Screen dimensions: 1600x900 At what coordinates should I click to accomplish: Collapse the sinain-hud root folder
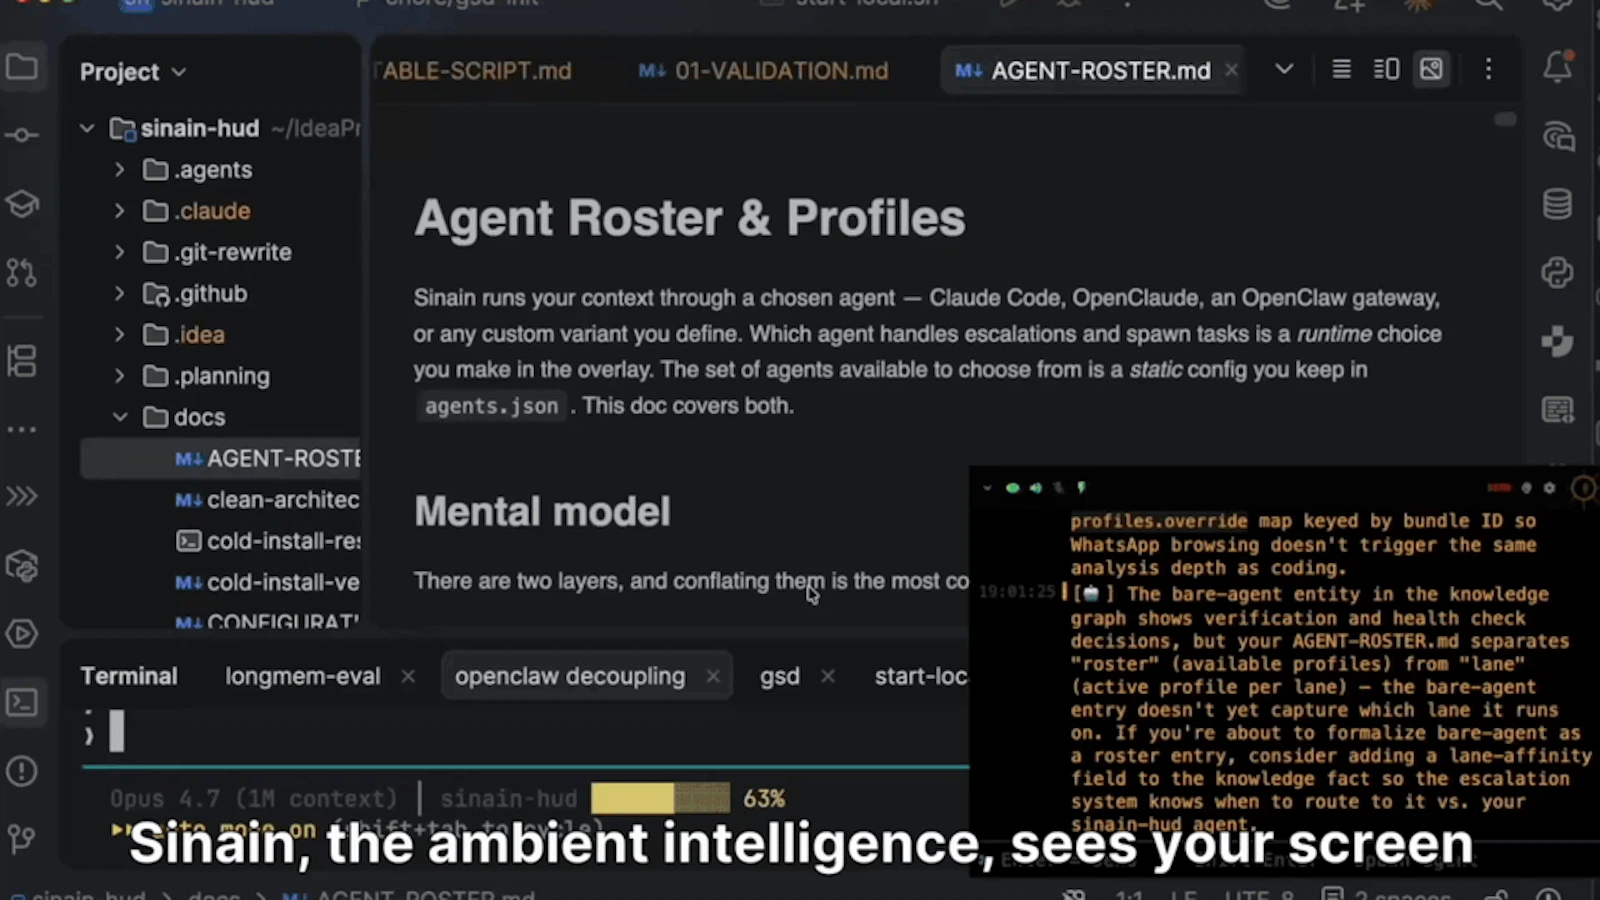[x=87, y=128]
